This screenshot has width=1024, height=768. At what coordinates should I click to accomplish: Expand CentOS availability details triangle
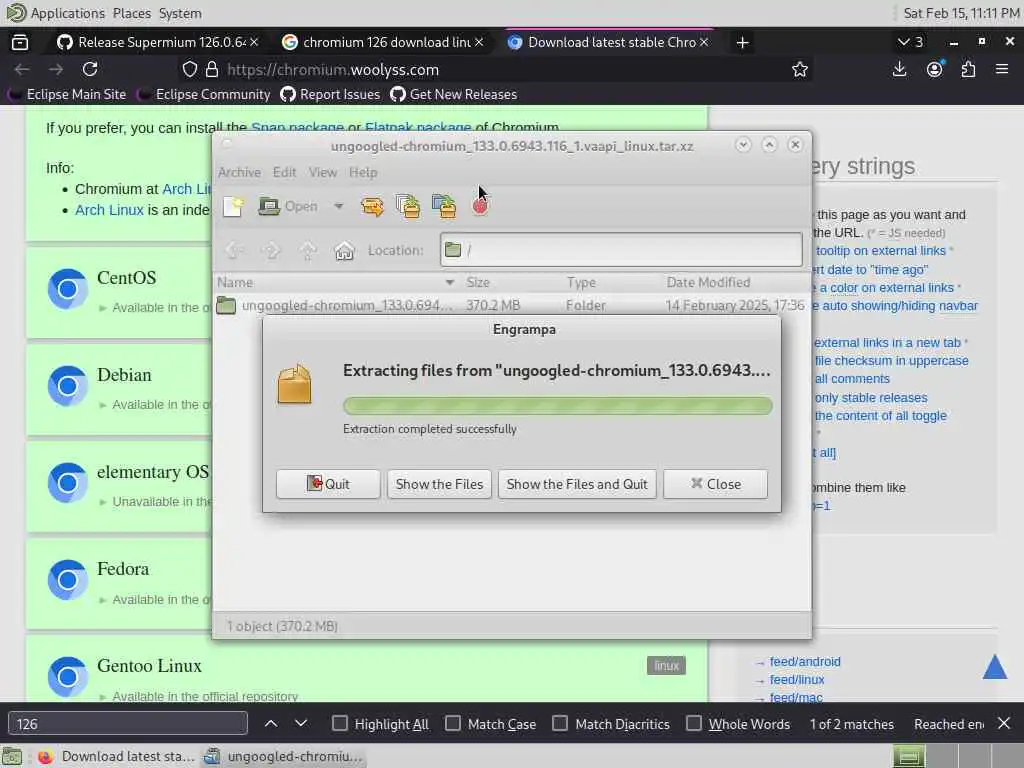coord(103,308)
